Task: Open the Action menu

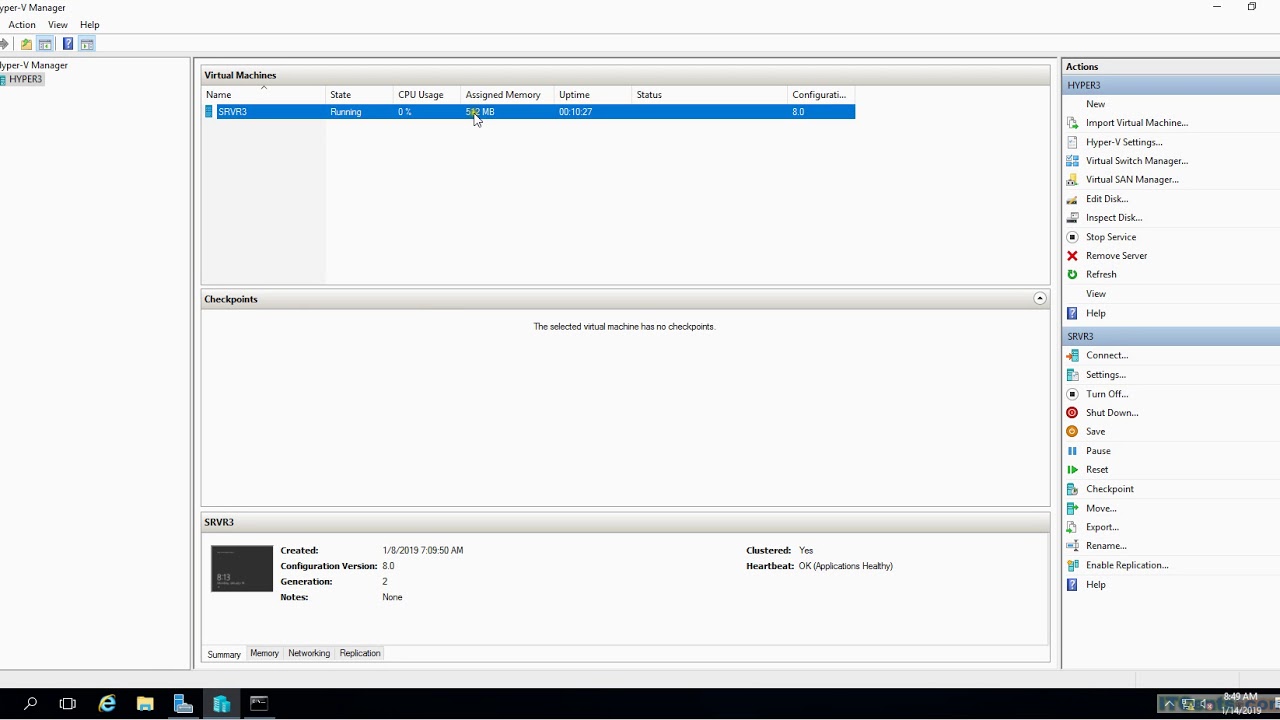Action: pyautogui.click(x=22, y=25)
